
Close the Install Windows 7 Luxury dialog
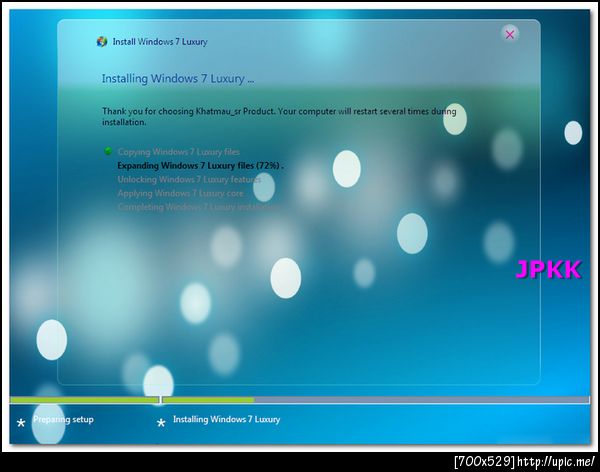point(509,34)
